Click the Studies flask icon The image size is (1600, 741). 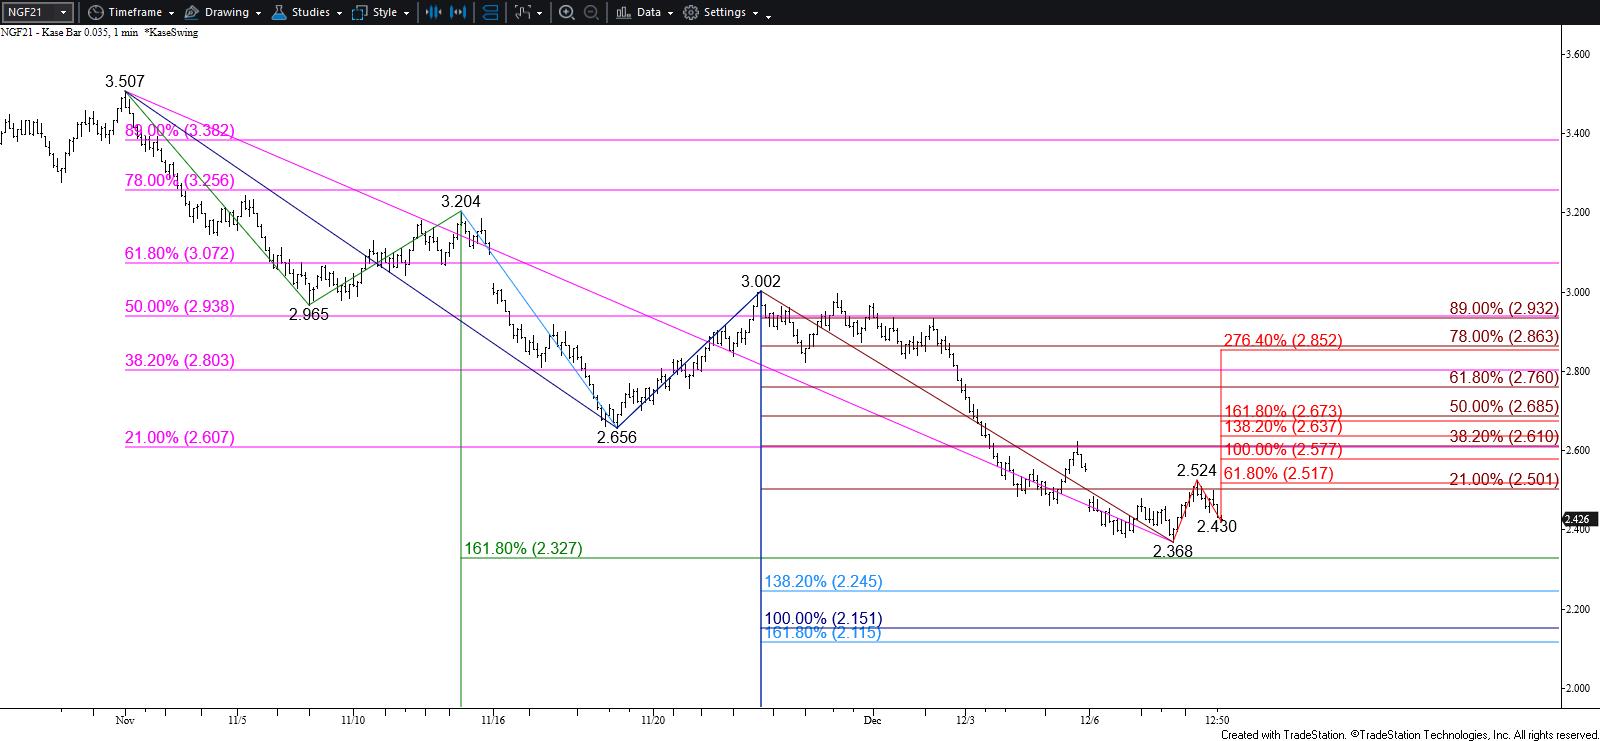[279, 13]
